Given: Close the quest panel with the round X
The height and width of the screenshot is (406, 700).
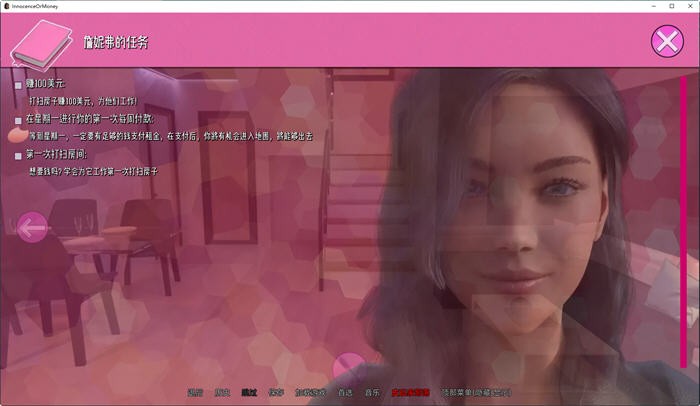Looking at the screenshot, I should [x=666, y=41].
